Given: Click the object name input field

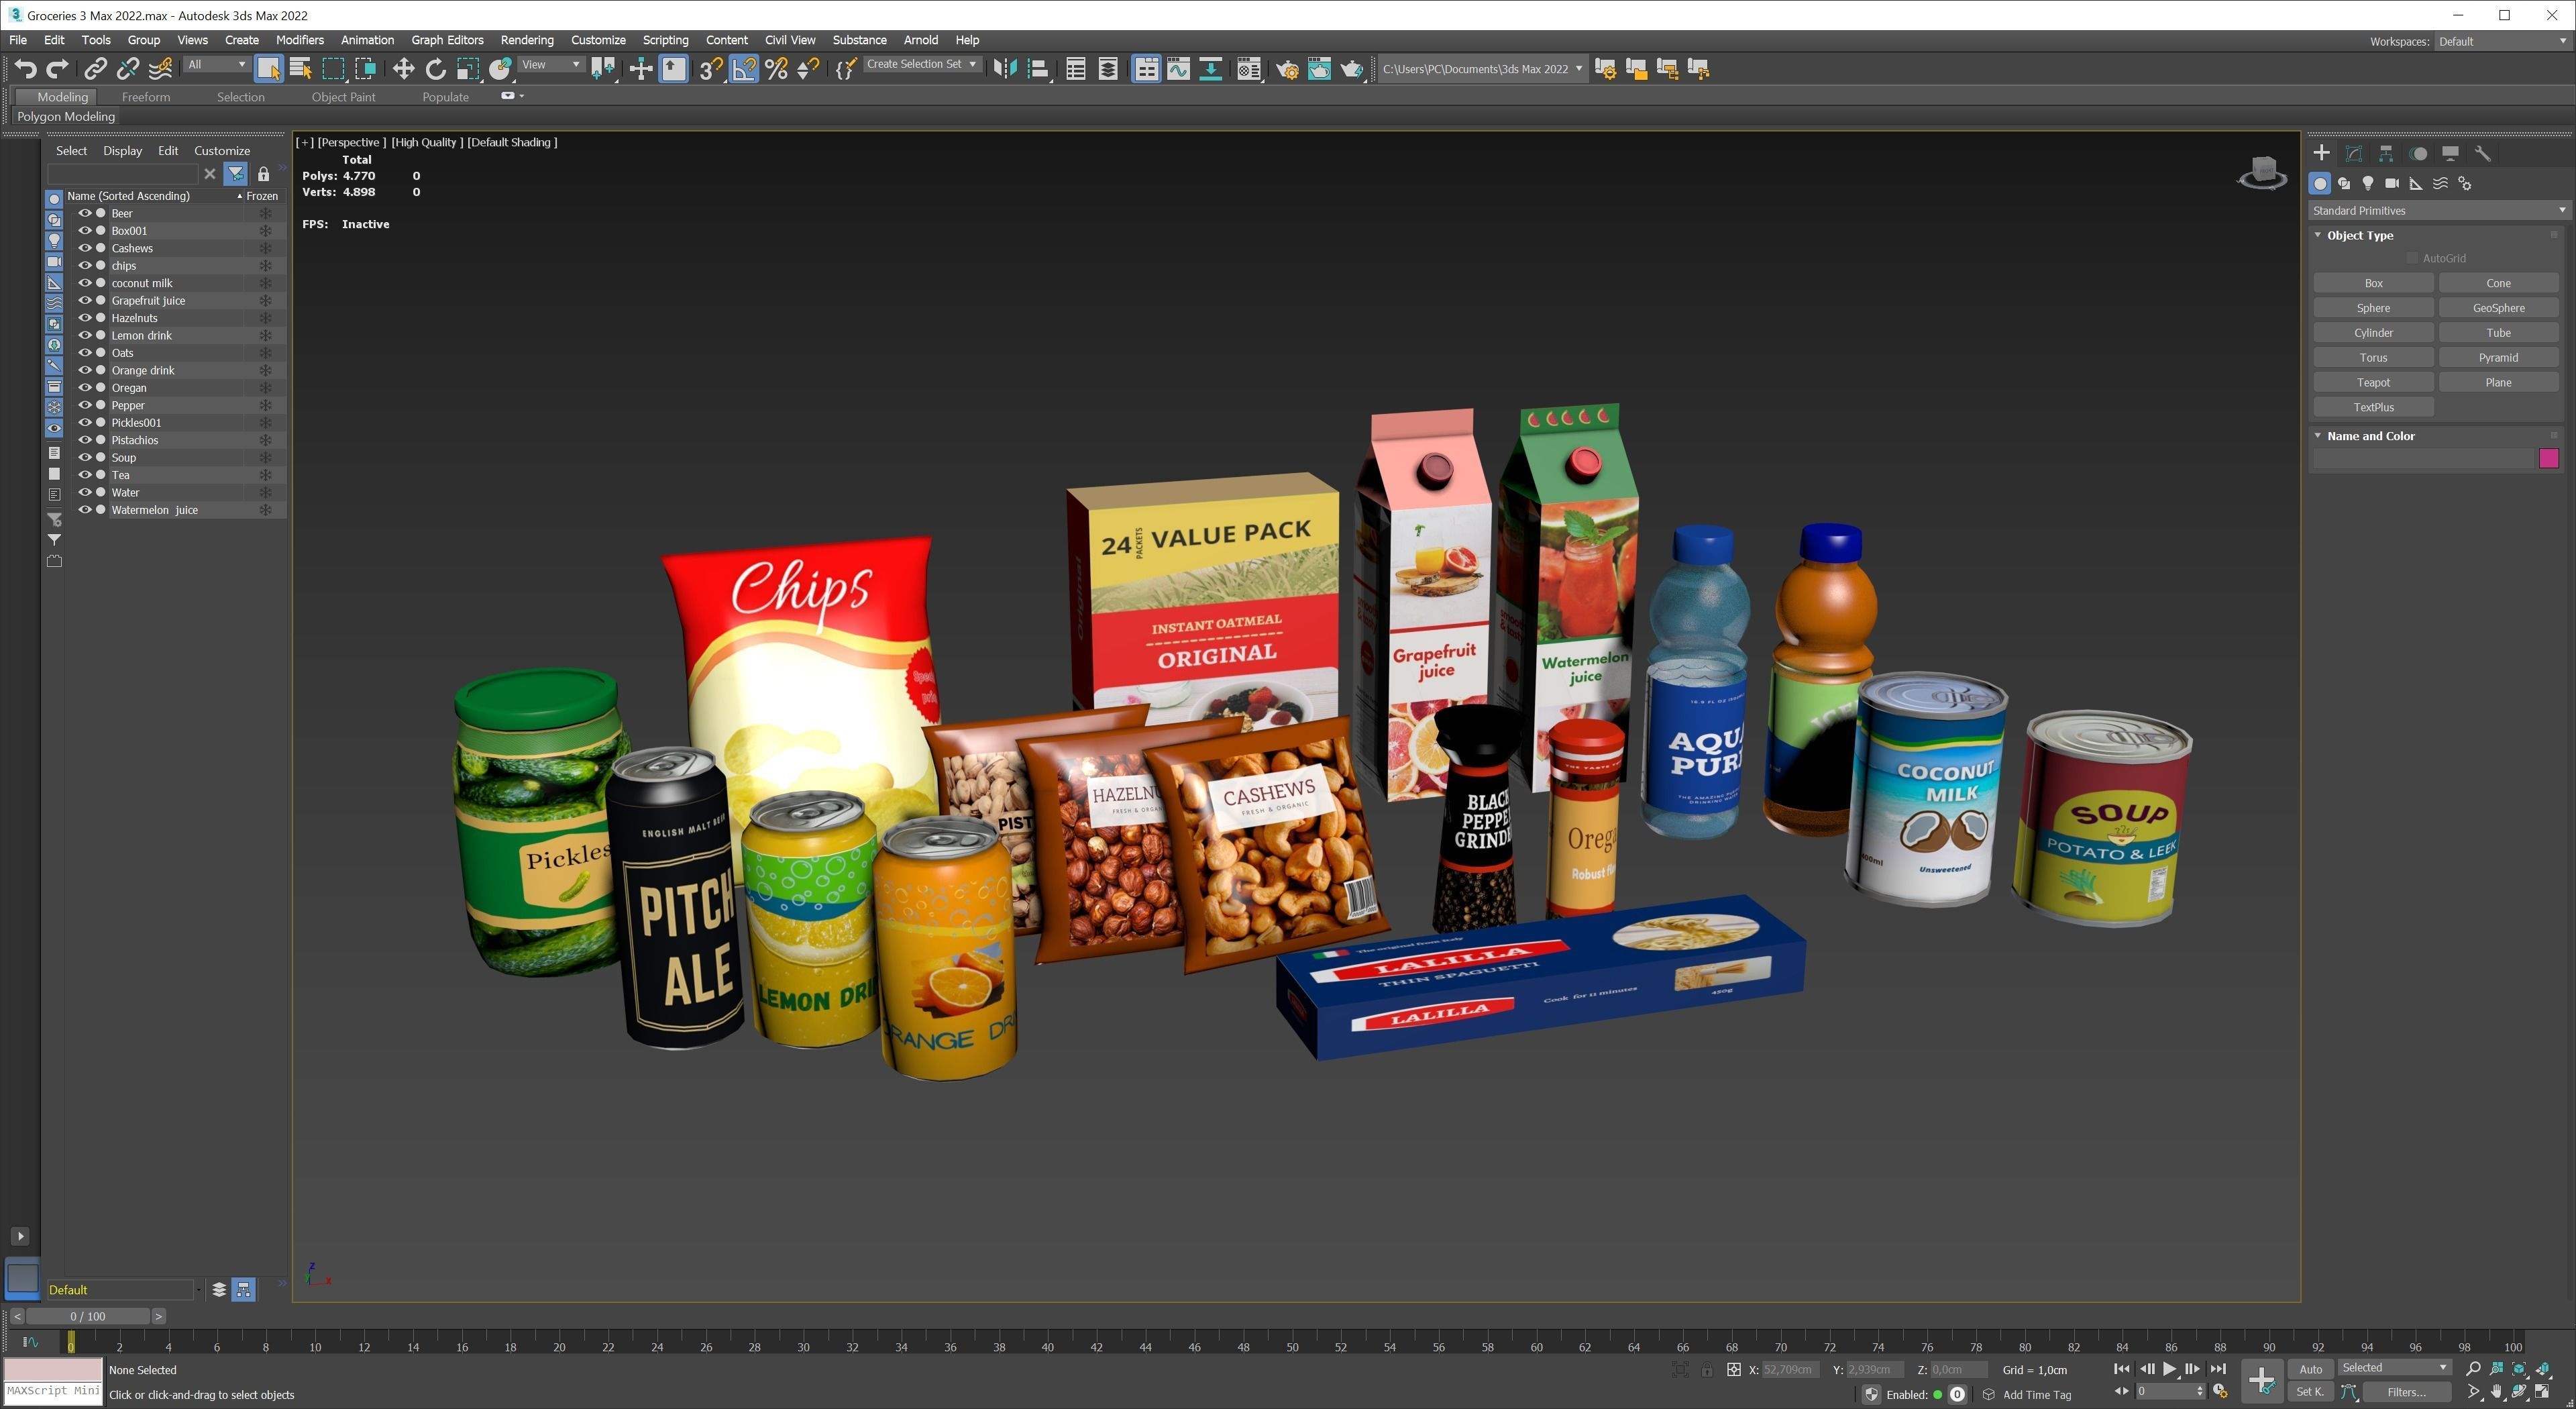Looking at the screenshot, I should 2424,458.
